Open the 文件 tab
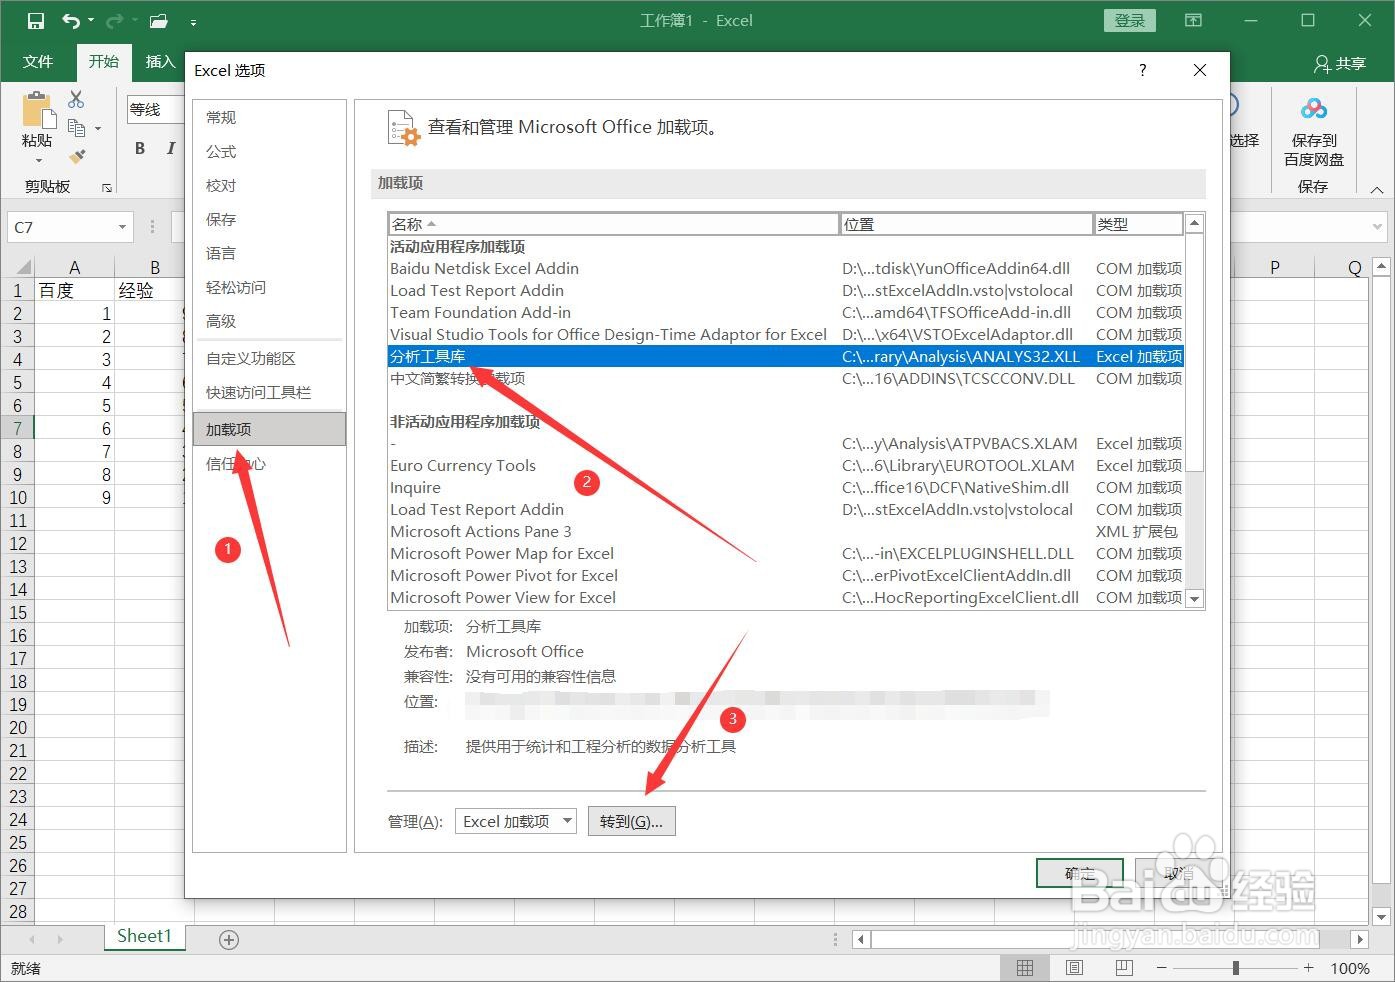This screenshot has width=1395, height=982. click(x=38, y=62)
